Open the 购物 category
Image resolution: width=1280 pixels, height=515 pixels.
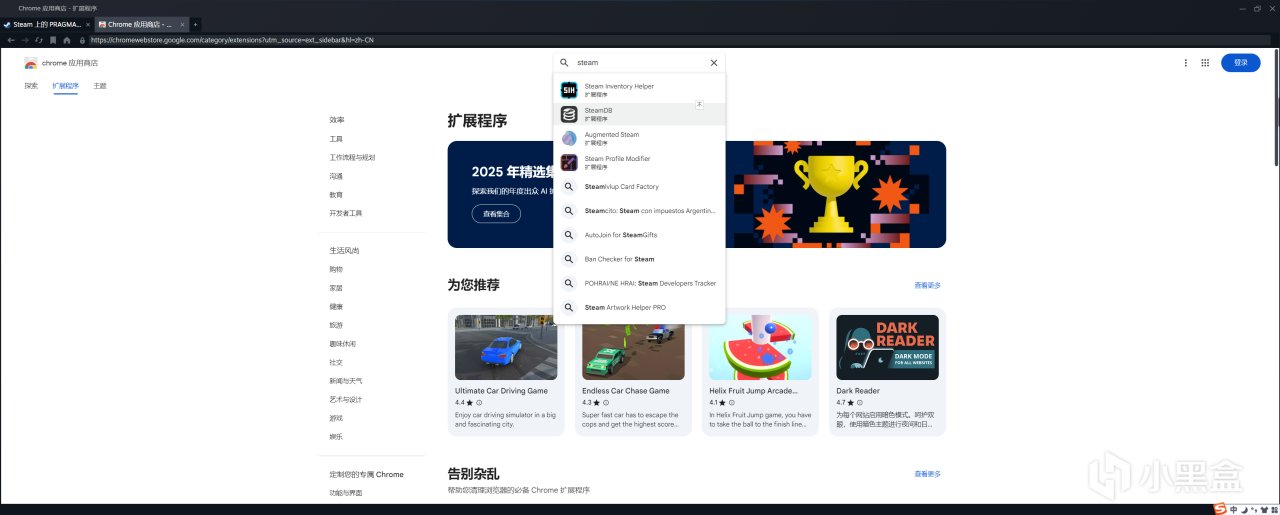337,269
